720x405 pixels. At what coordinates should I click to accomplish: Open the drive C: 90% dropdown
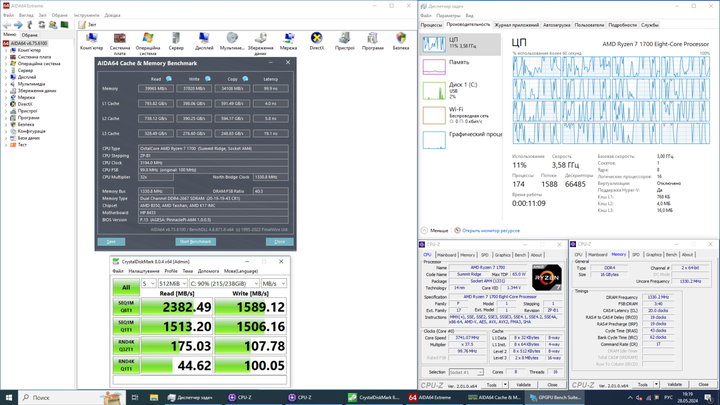224,283
